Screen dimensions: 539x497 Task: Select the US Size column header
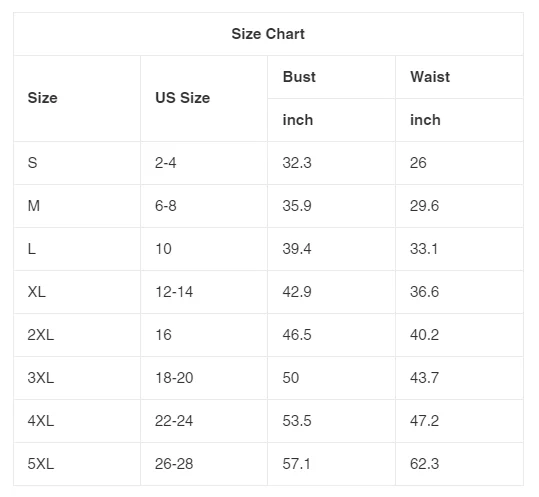tap(183, 98)
